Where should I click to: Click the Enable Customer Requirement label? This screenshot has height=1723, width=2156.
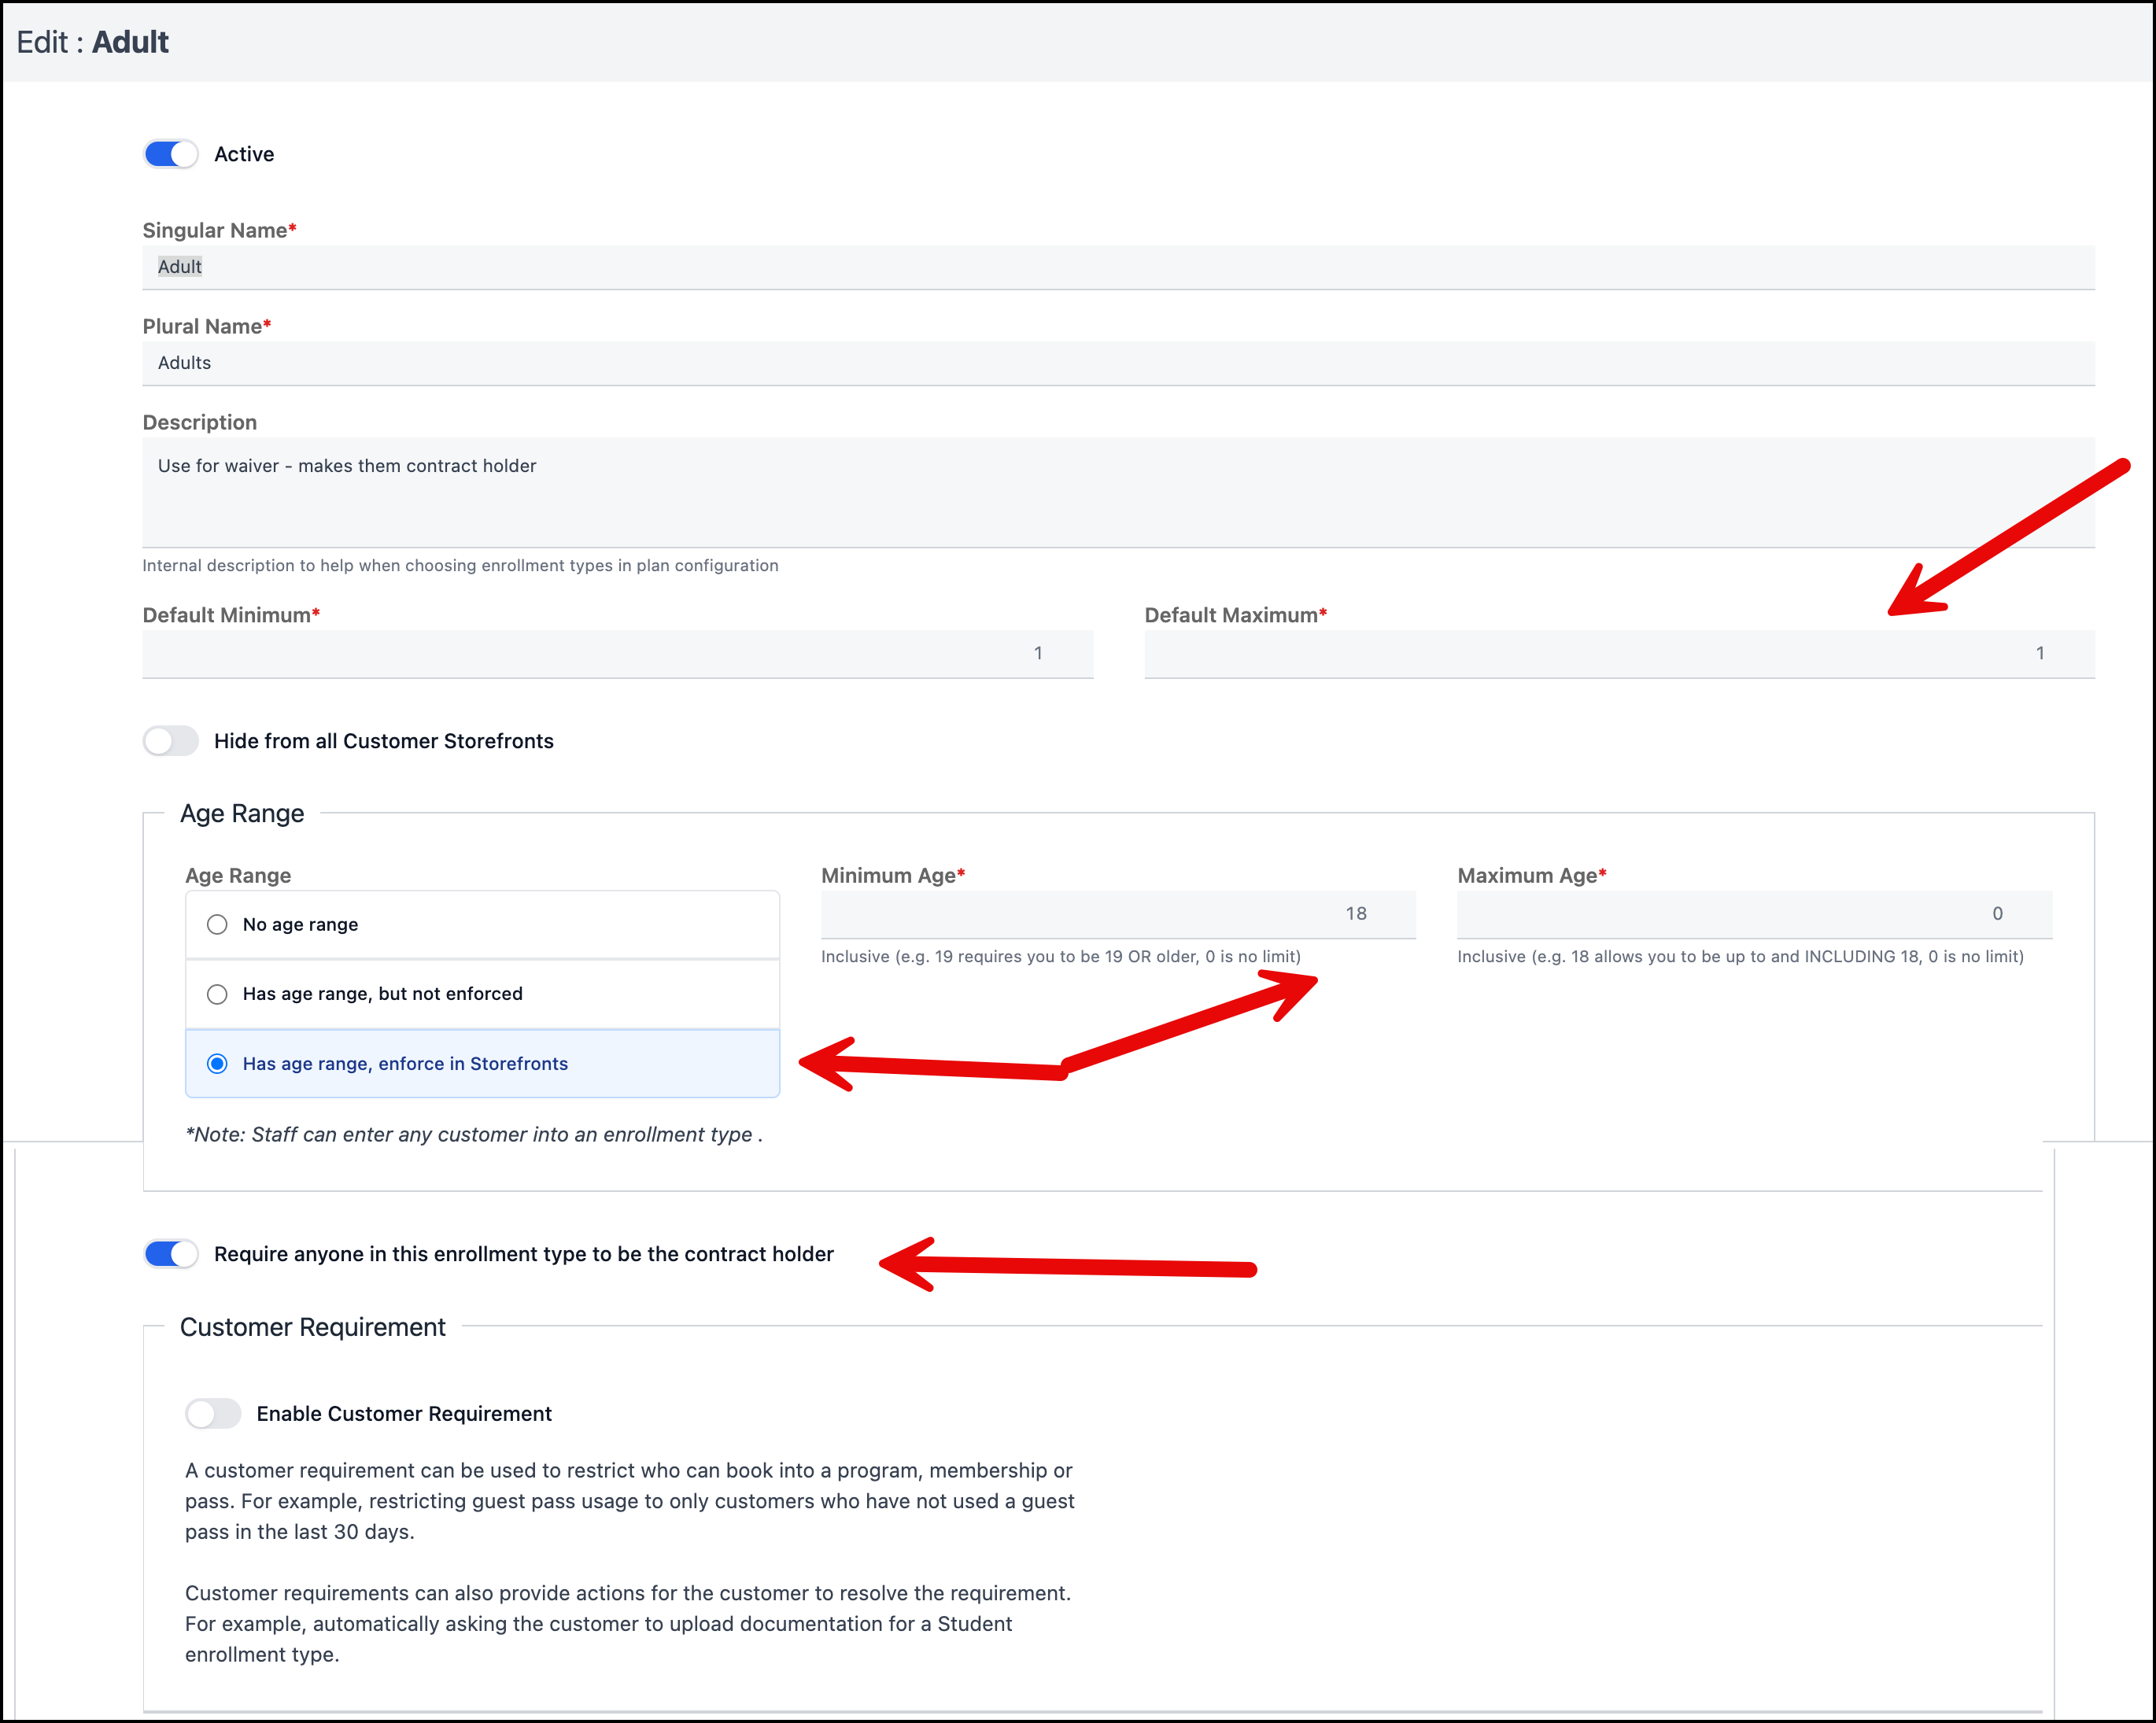[x=403, y=1414]
